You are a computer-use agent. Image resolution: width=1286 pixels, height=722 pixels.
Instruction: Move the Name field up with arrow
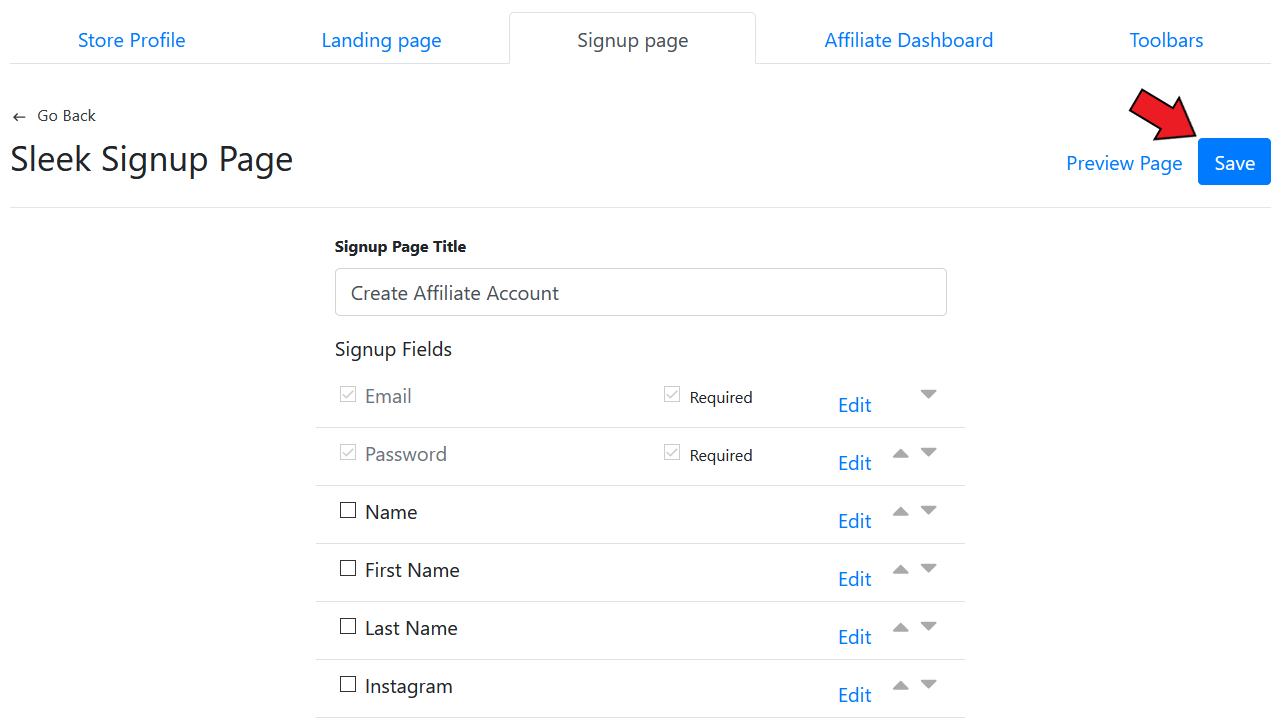900,511
